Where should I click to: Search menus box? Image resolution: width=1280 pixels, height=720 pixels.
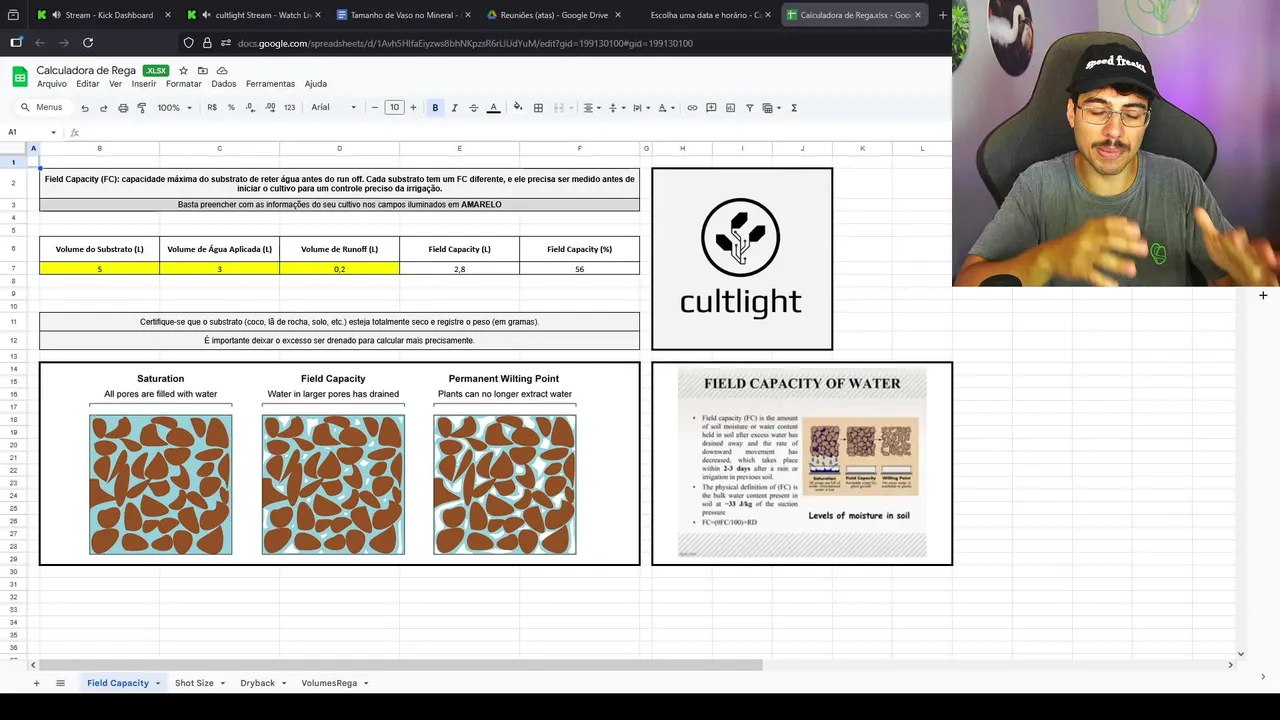pos(42,108)
